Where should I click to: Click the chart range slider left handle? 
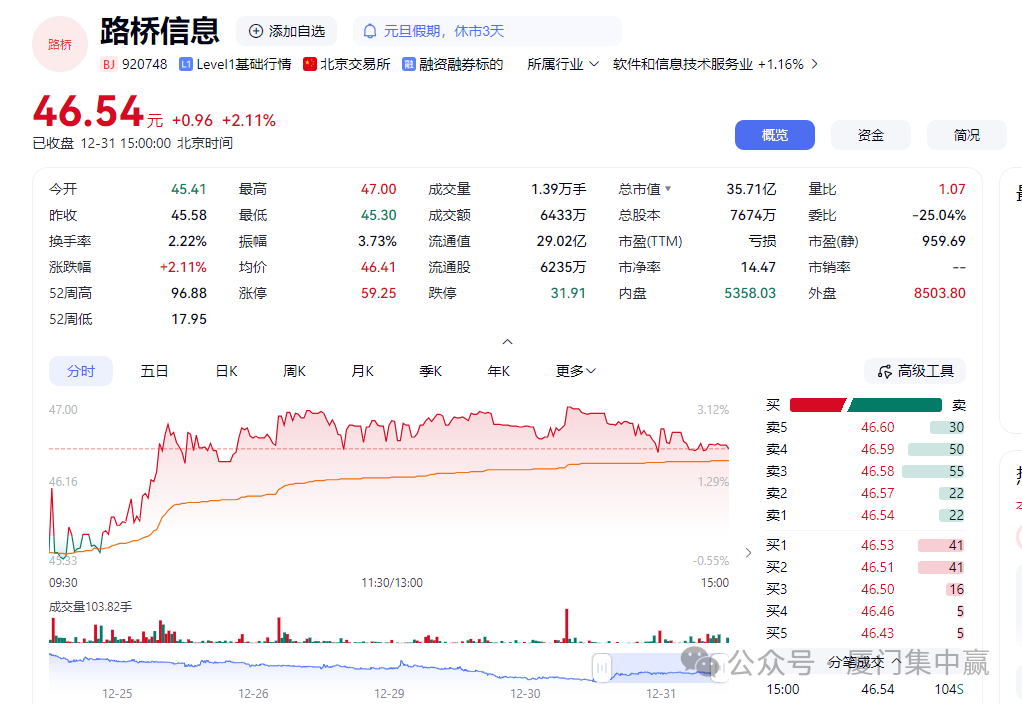602,667
